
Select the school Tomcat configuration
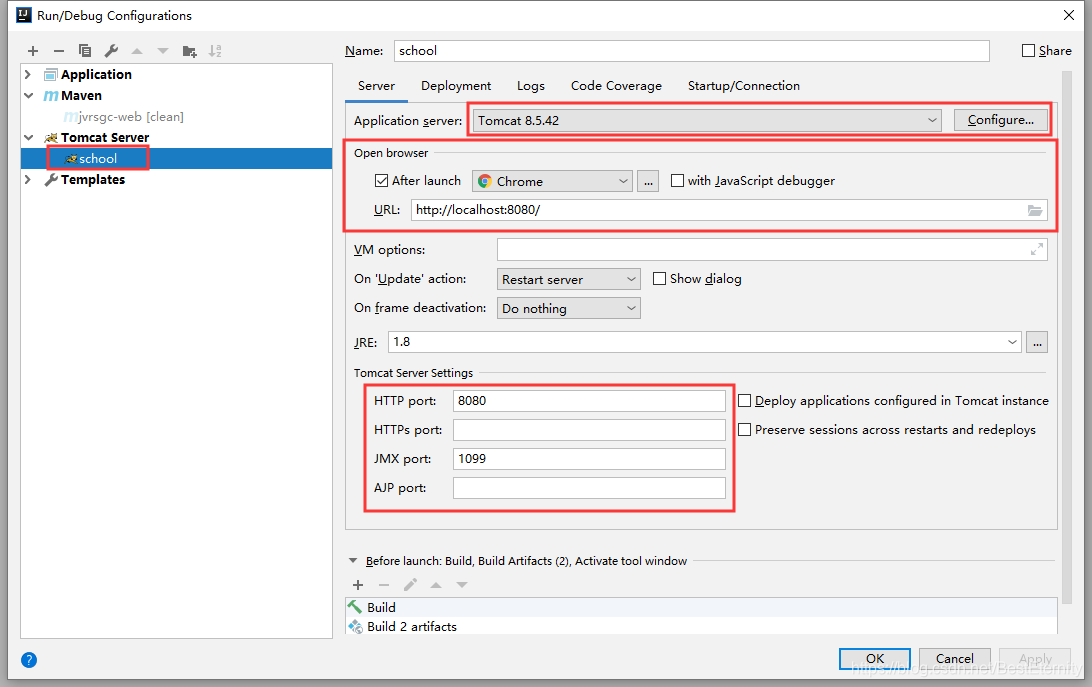(x=176, y=159)
